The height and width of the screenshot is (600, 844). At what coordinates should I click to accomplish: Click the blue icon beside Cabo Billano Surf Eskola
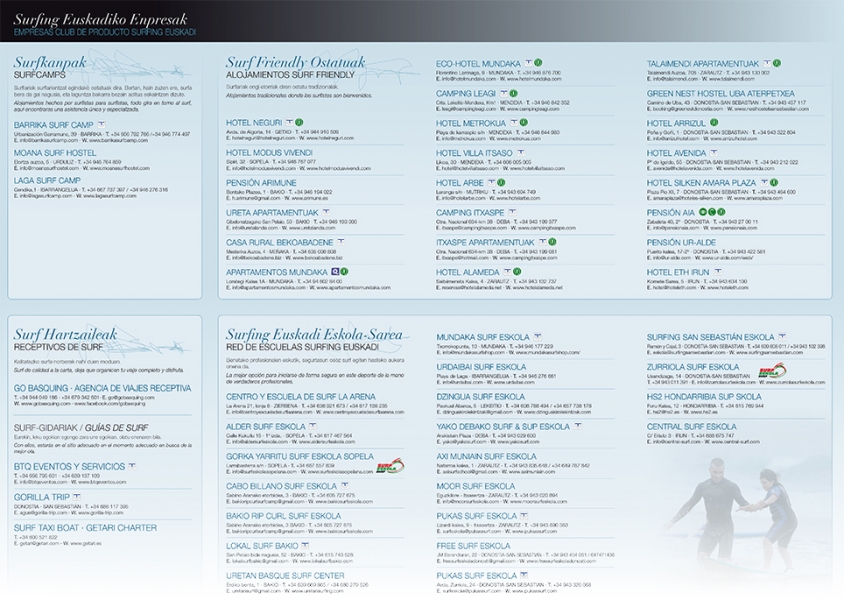(343, 486)
